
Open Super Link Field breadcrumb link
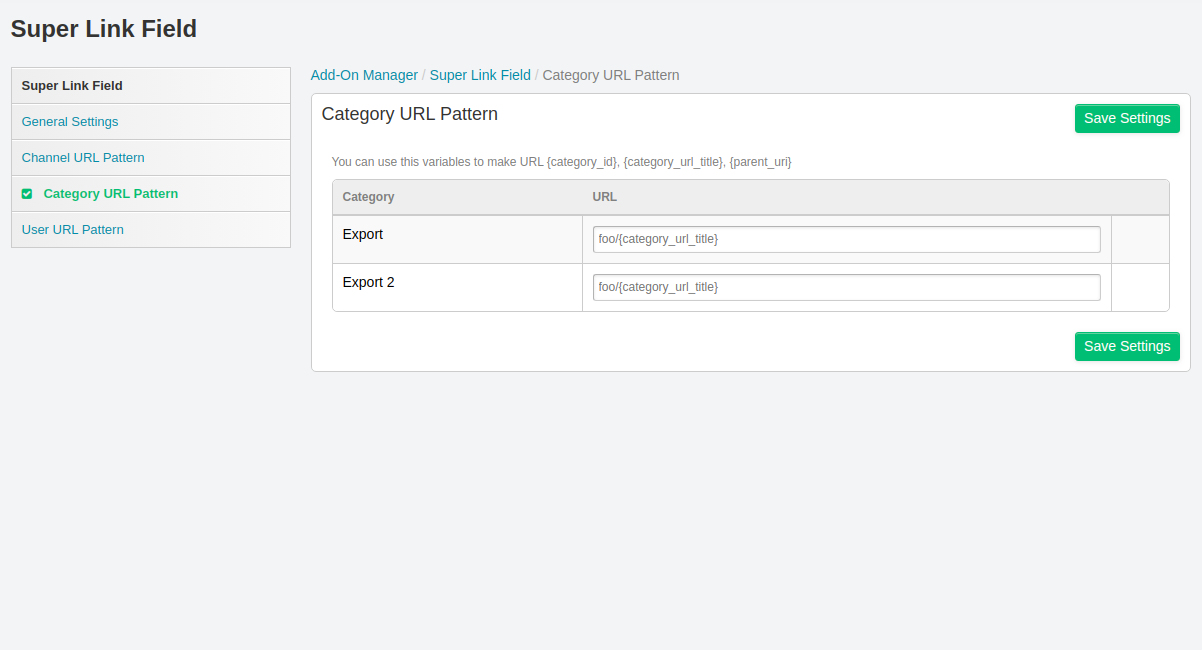point(480,75)
